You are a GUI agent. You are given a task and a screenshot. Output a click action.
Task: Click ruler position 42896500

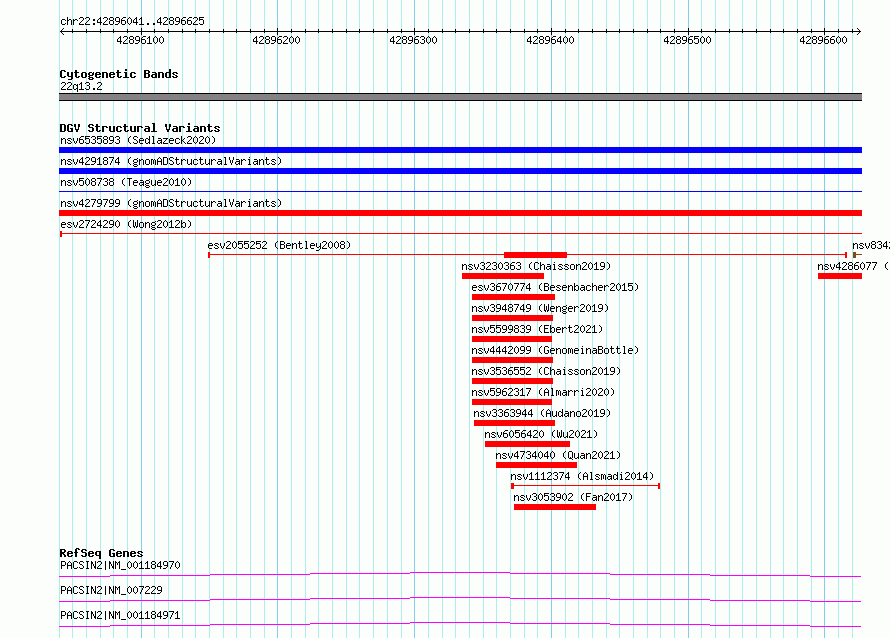[x=687, y=40]
